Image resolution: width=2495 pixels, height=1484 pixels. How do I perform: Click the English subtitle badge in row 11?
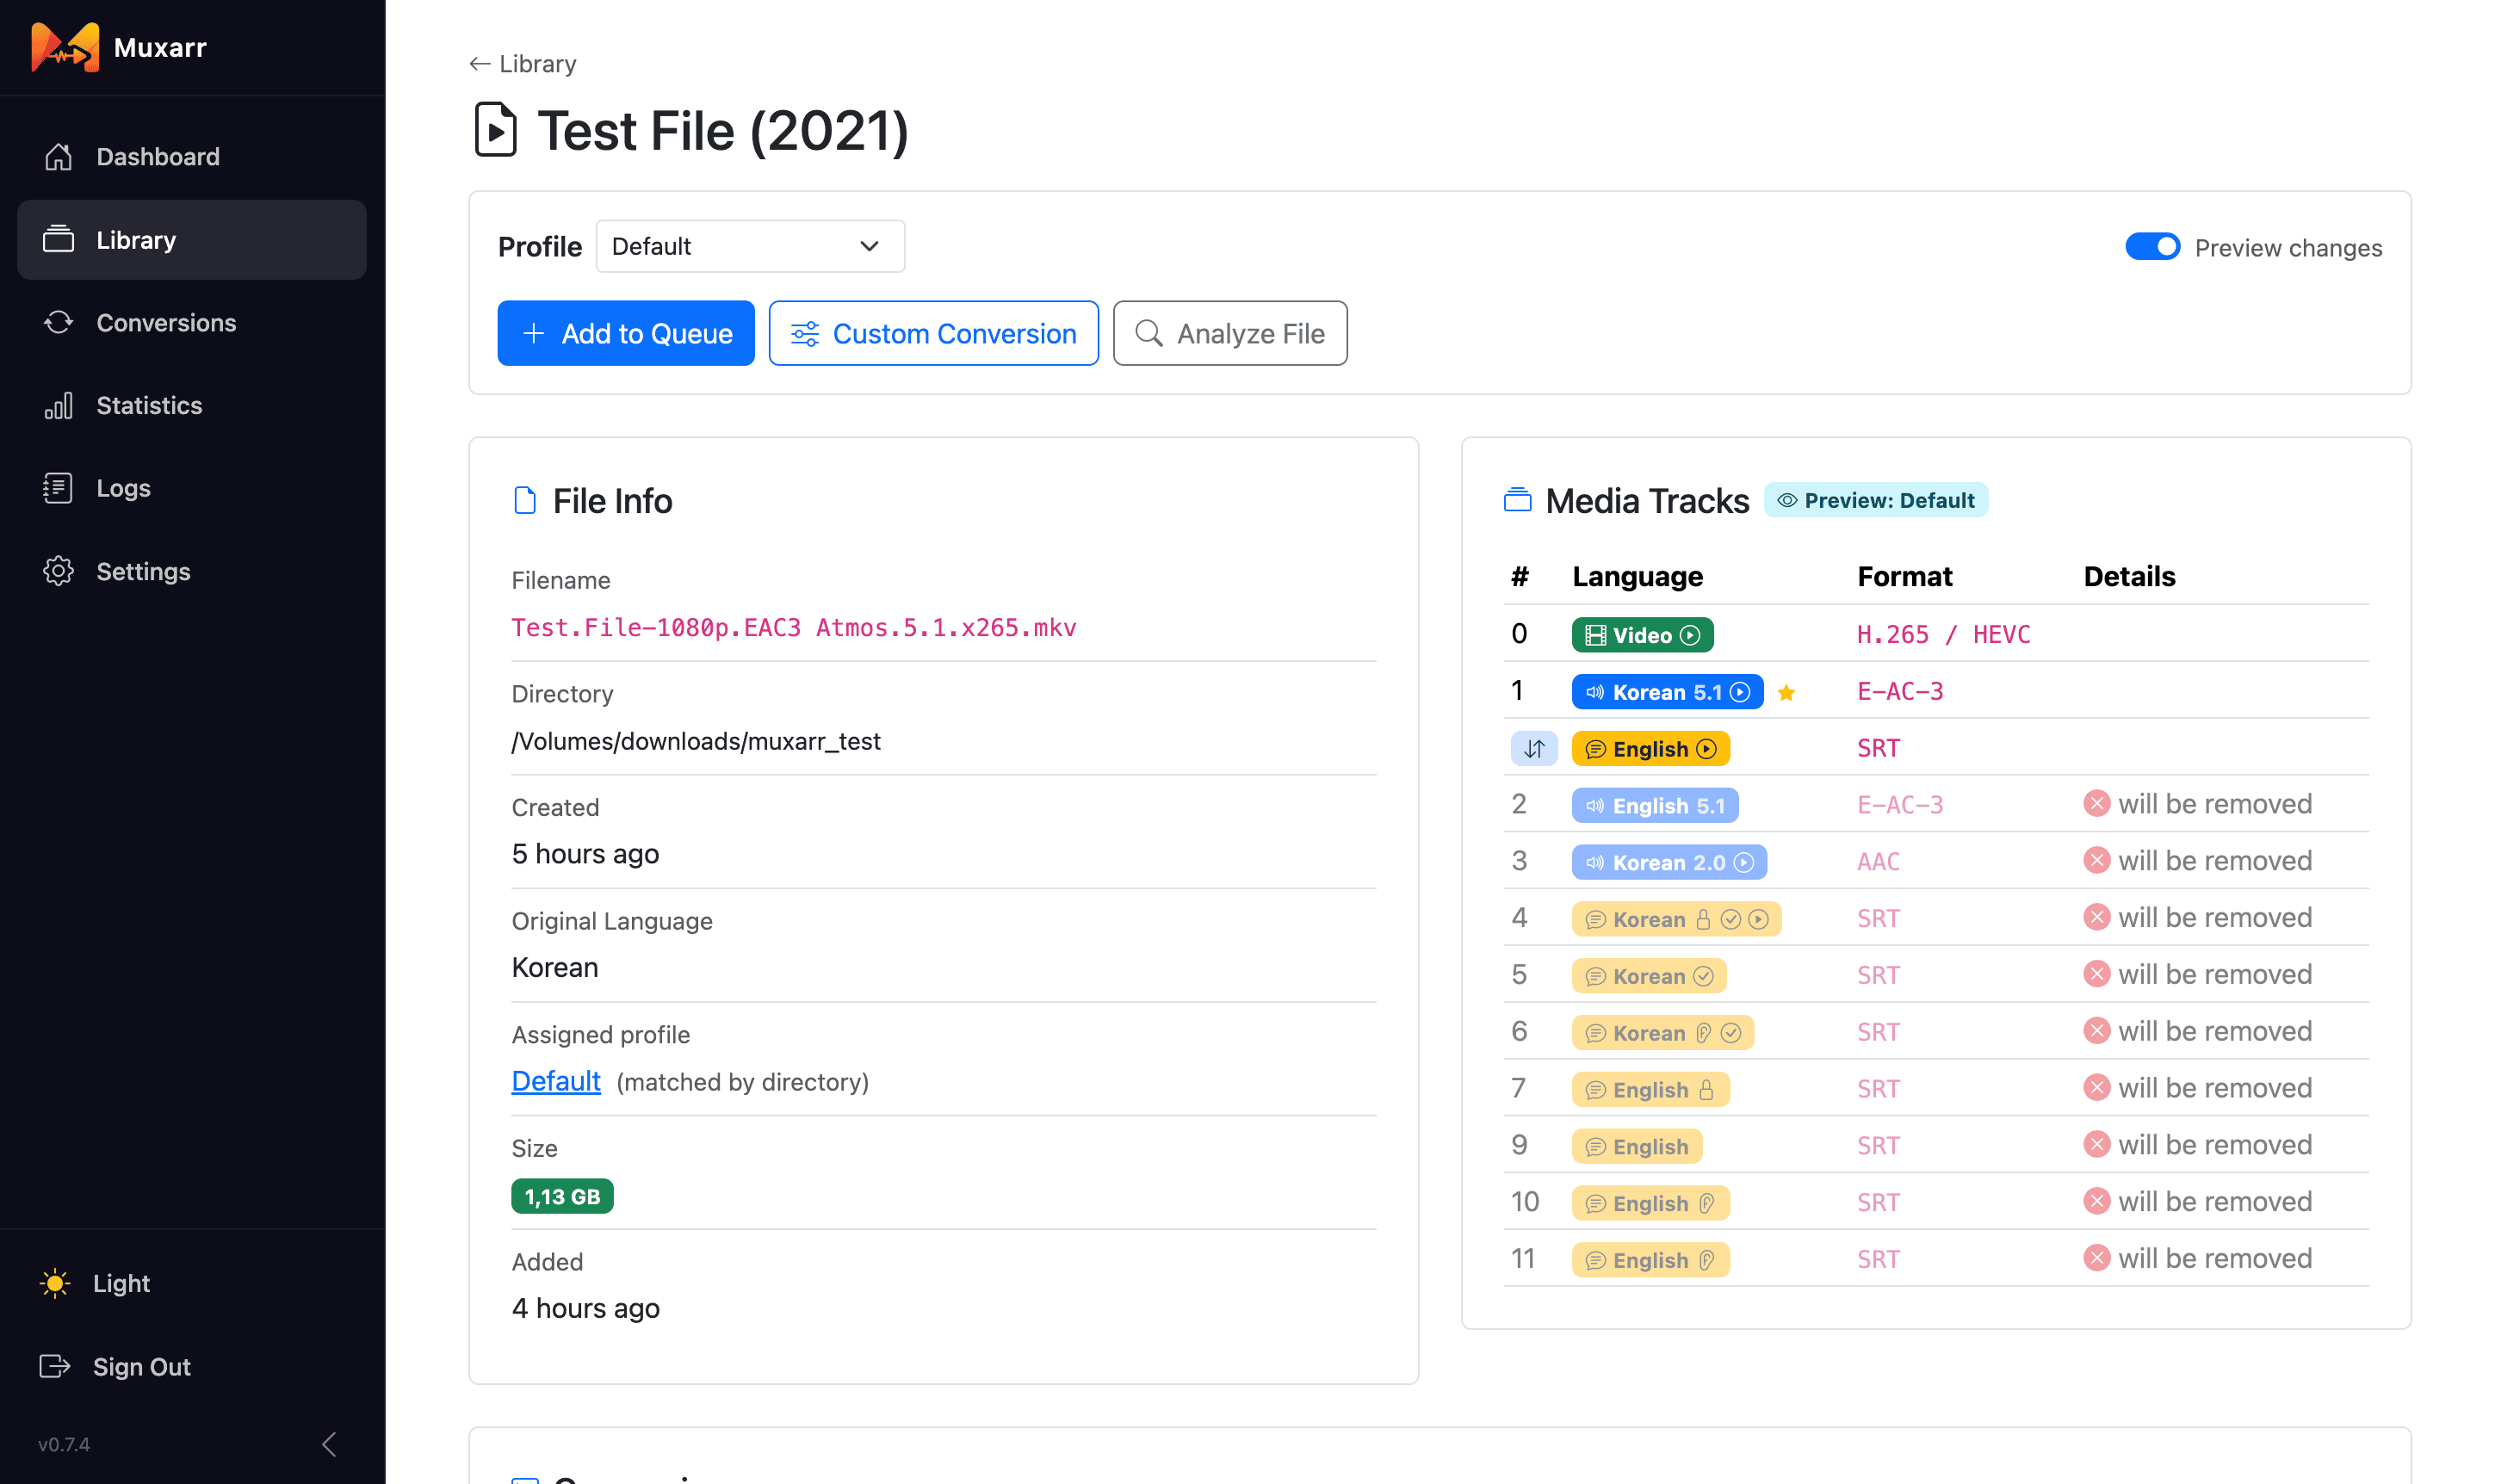tap(1650, 1260)
